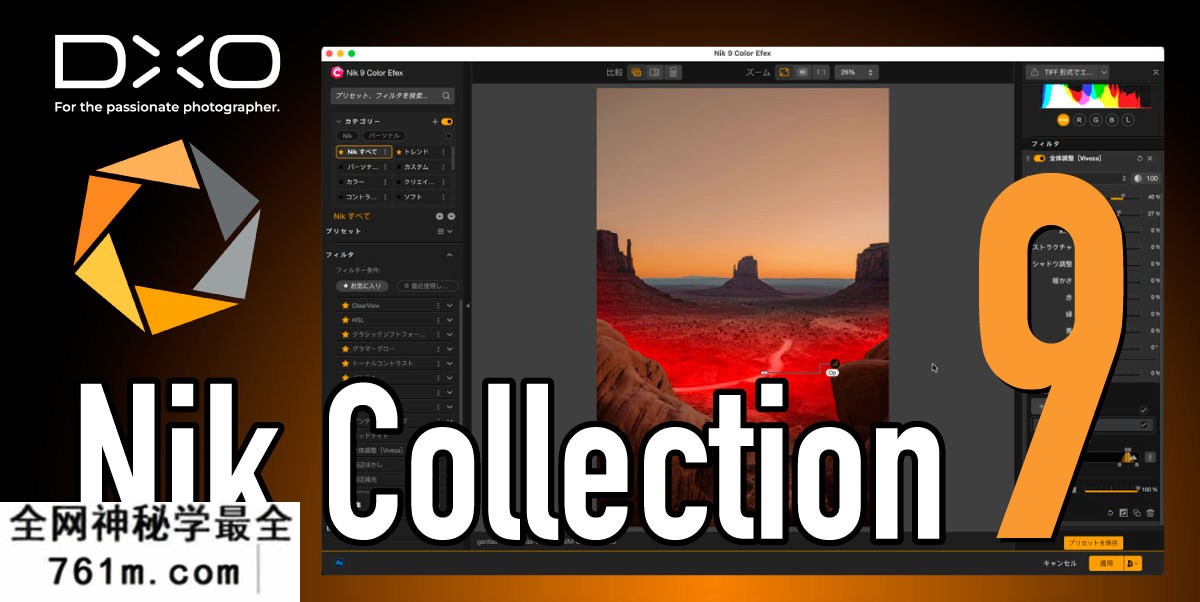Image resolution: width=1200 pixels, height=602 pixels.
Task: Open the apply button side dropdown arrow
Action: [x=1133, y=563]
